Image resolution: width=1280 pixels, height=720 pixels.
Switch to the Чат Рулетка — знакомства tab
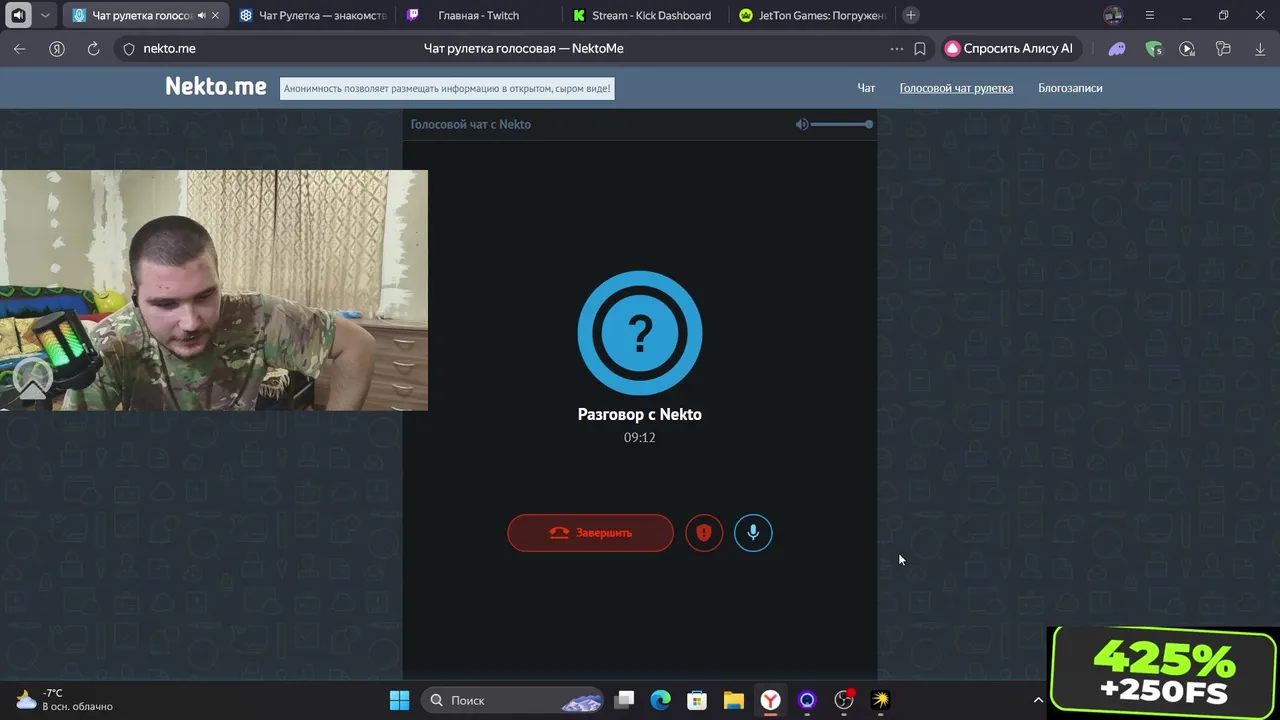coord(312,15)
